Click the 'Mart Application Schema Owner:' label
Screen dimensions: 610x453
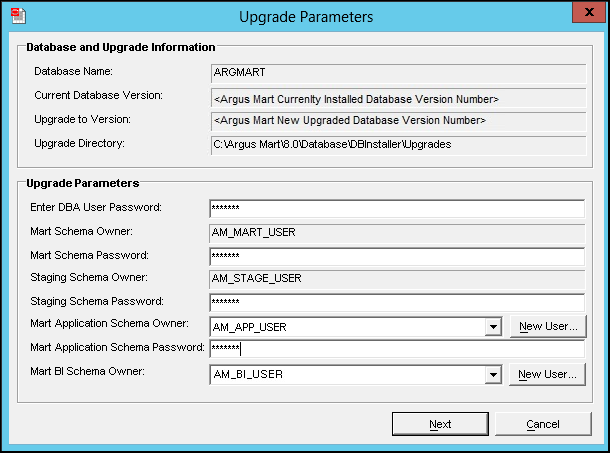click(x=109, y=323)
